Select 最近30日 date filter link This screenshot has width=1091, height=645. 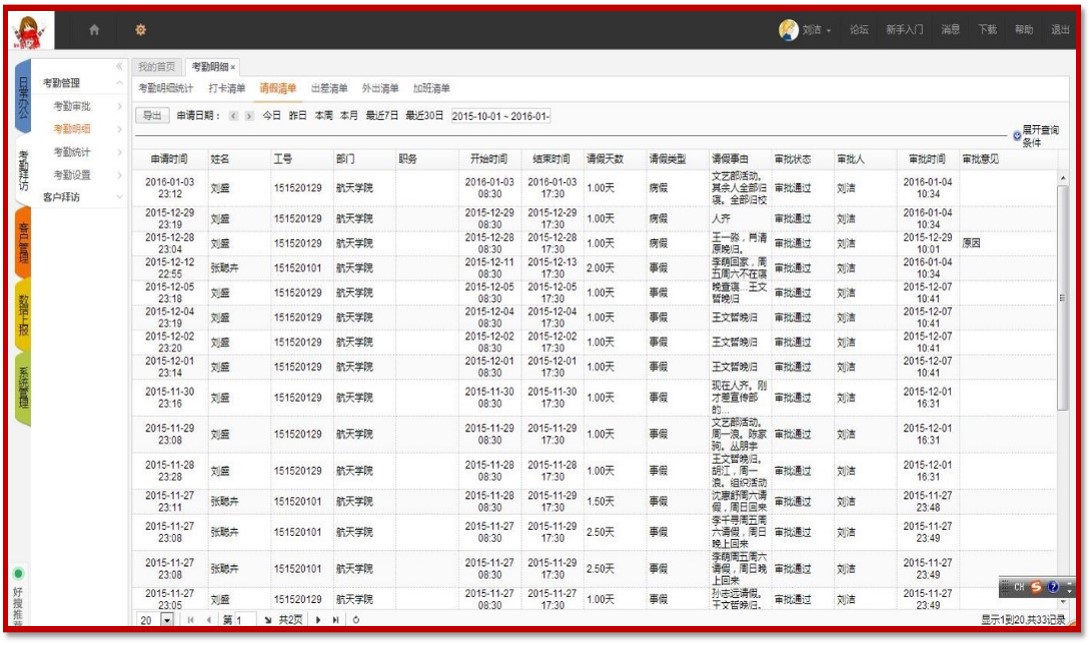click(x=424, y=116)
